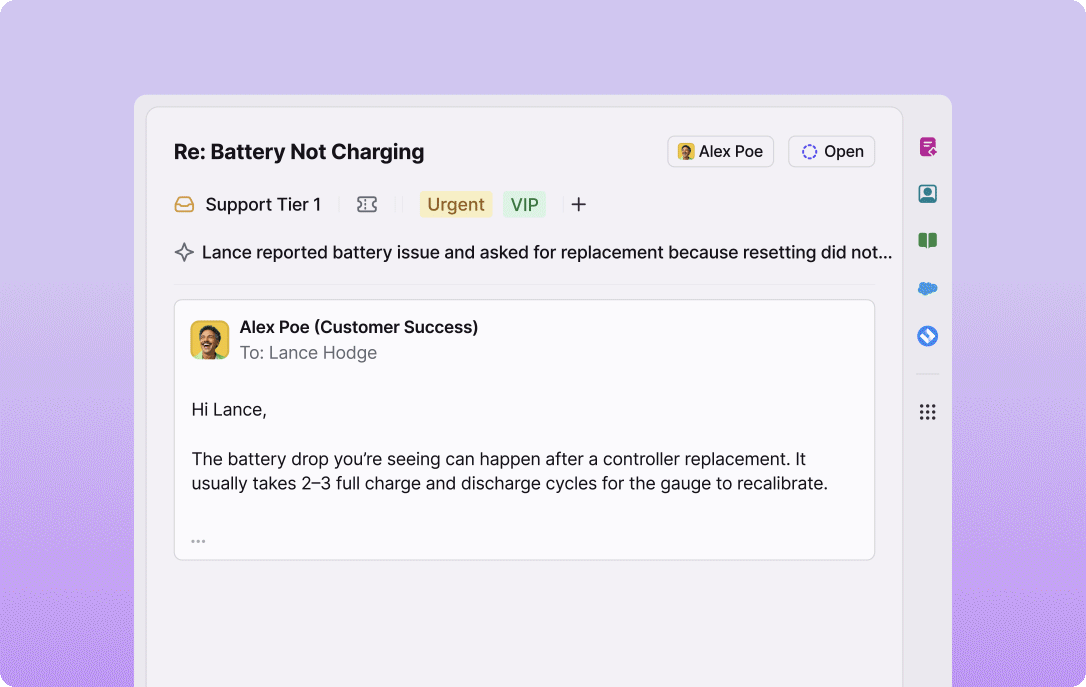Open the AI notes sidebar icon

coord(928,148)
